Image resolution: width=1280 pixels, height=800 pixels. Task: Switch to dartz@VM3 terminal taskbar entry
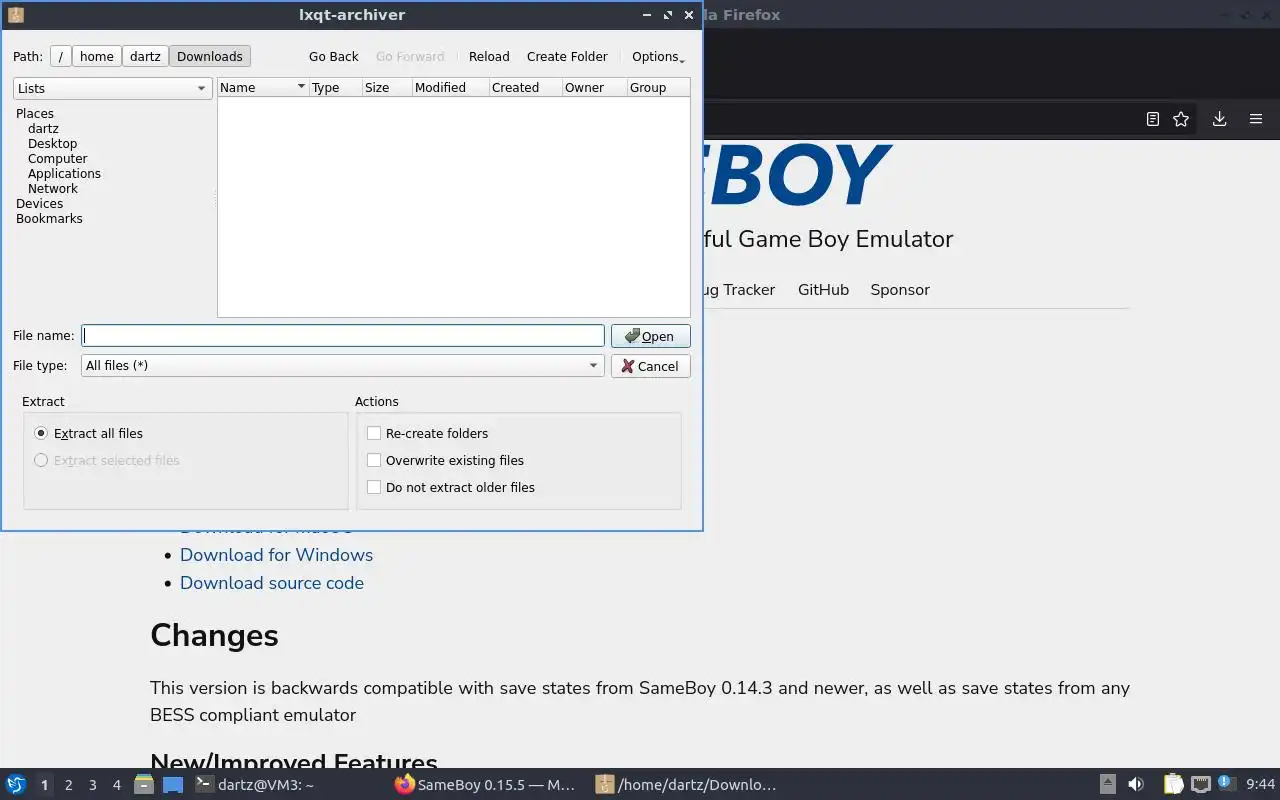[290, 785]
